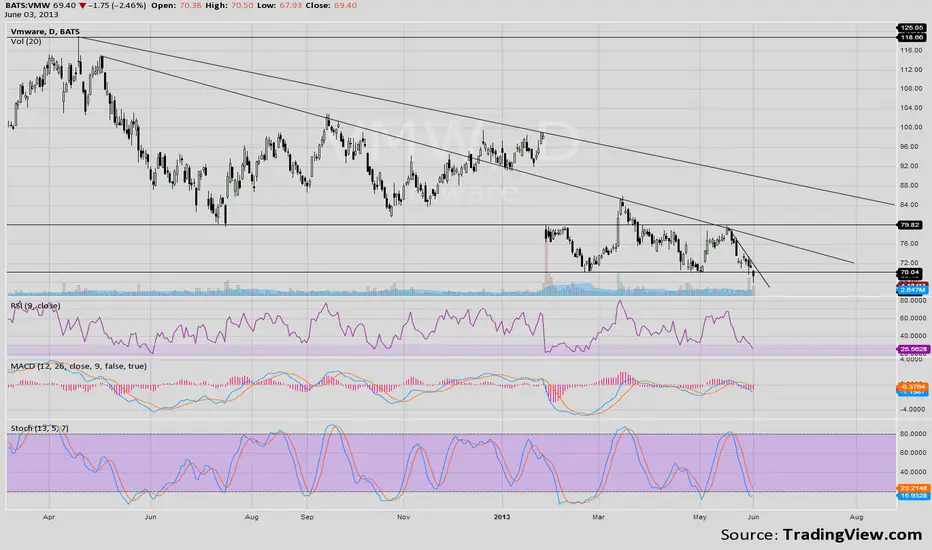Click the 80.0000 label on the Stoch scale
This screenshot has width=932, height=550.
(911, 433)
